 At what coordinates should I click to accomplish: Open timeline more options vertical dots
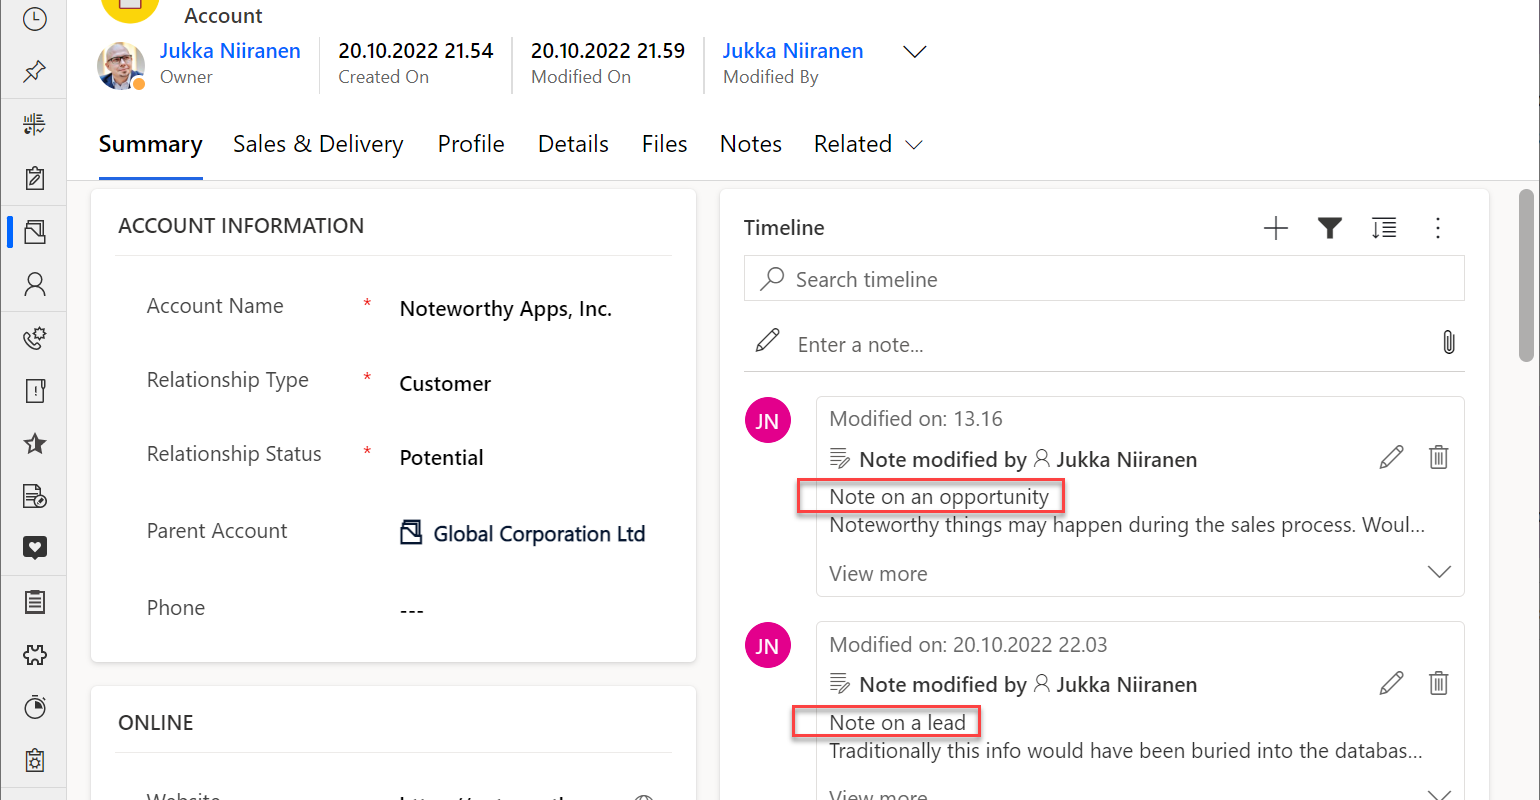[1438, 229]
